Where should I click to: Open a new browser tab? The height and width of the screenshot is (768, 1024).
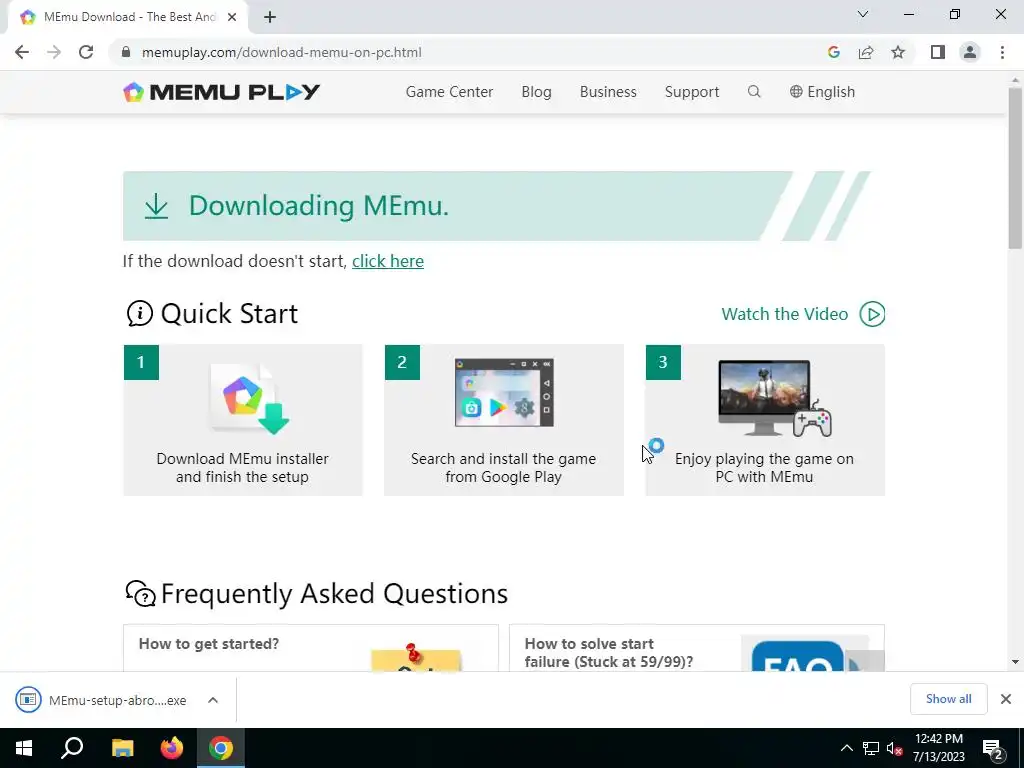pos(270,17)
